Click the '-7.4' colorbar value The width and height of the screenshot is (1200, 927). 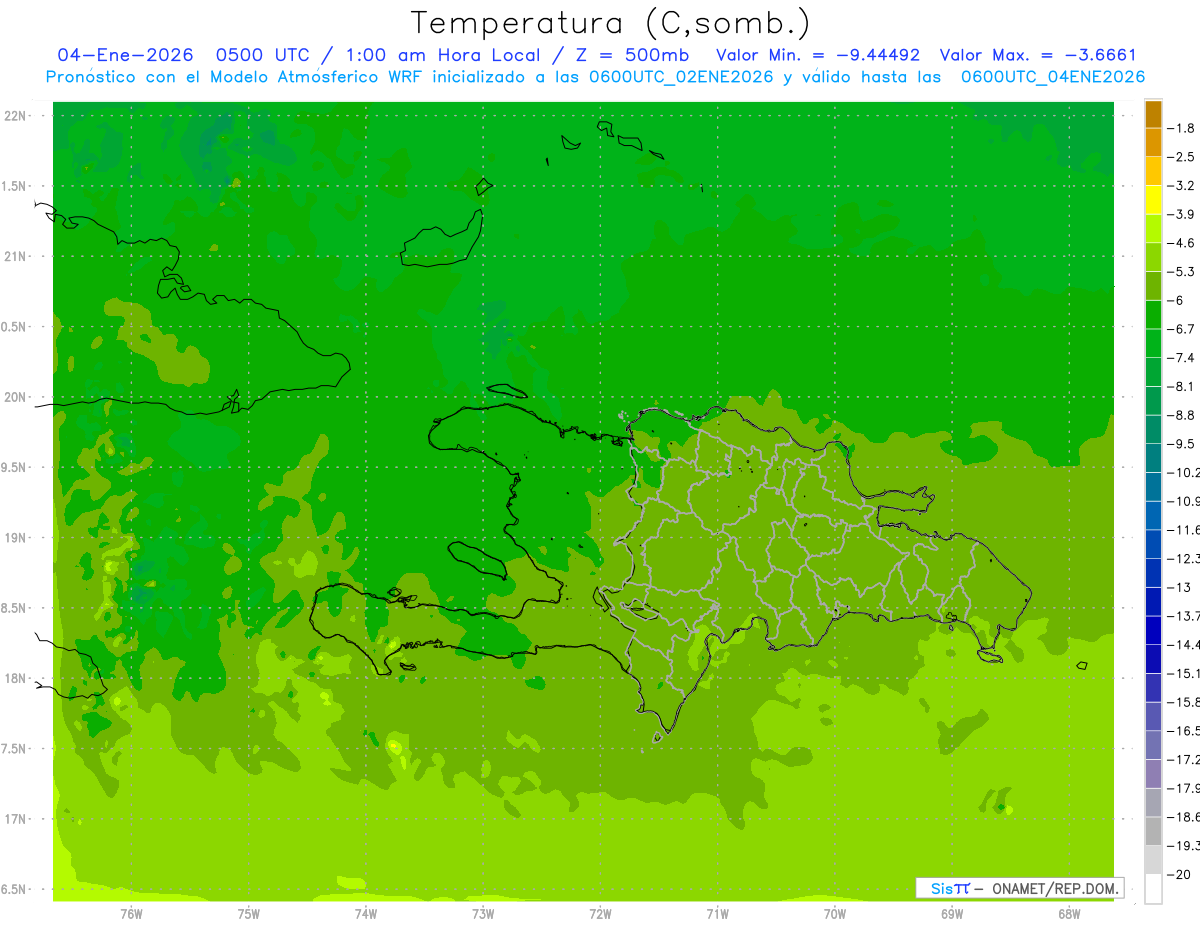point(1182,358)
